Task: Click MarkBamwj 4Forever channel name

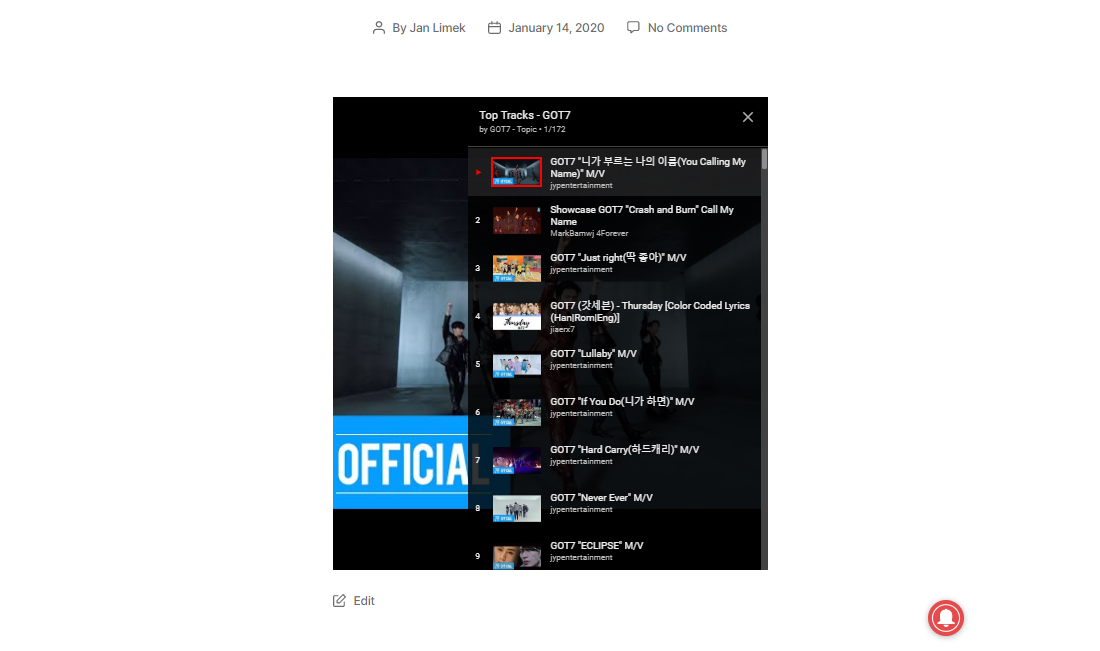Action: [x=589, y=234]
